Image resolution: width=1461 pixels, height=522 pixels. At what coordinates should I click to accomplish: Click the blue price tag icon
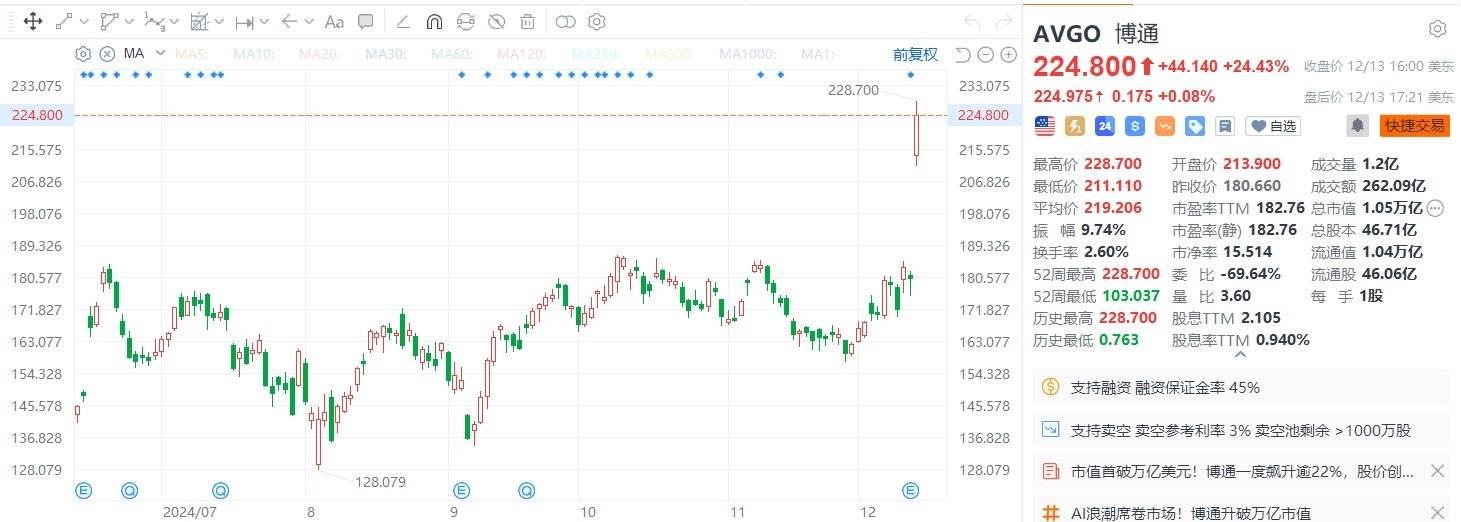point(1194,126)
